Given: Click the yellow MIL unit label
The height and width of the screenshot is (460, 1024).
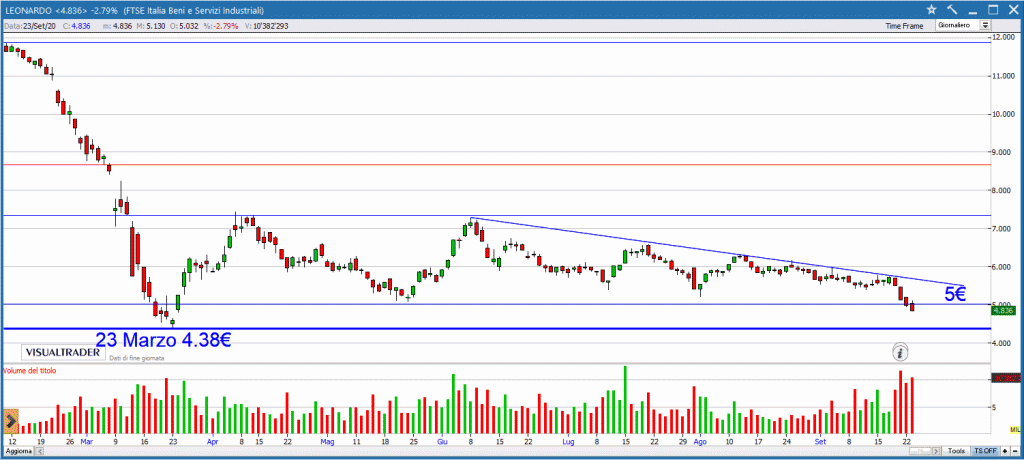Looking at the screenshot, I should point(1015,429).
